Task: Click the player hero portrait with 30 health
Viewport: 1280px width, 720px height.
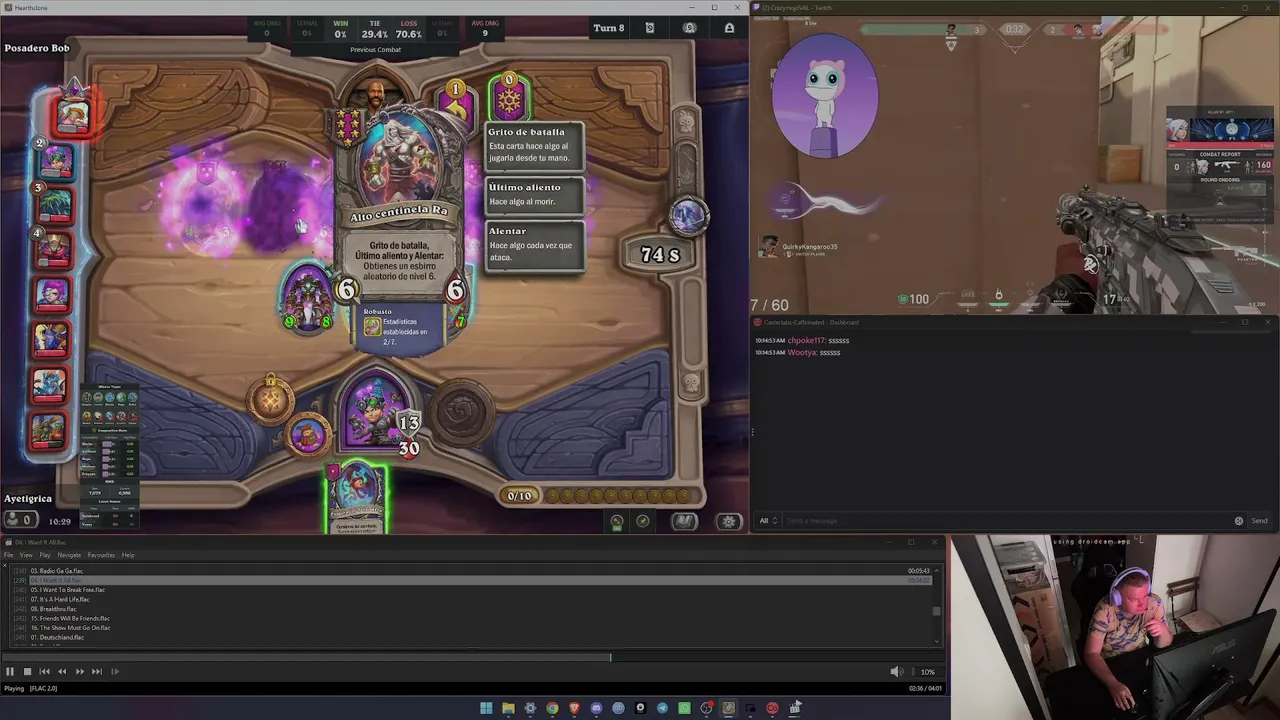Action: [x=378, y=412]
